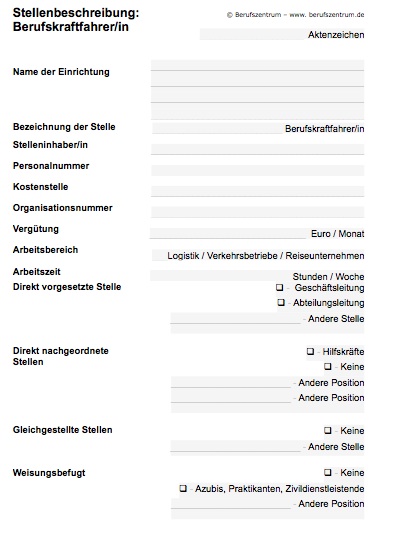Open the www.berufszentrum.de link

coord(327,15)
